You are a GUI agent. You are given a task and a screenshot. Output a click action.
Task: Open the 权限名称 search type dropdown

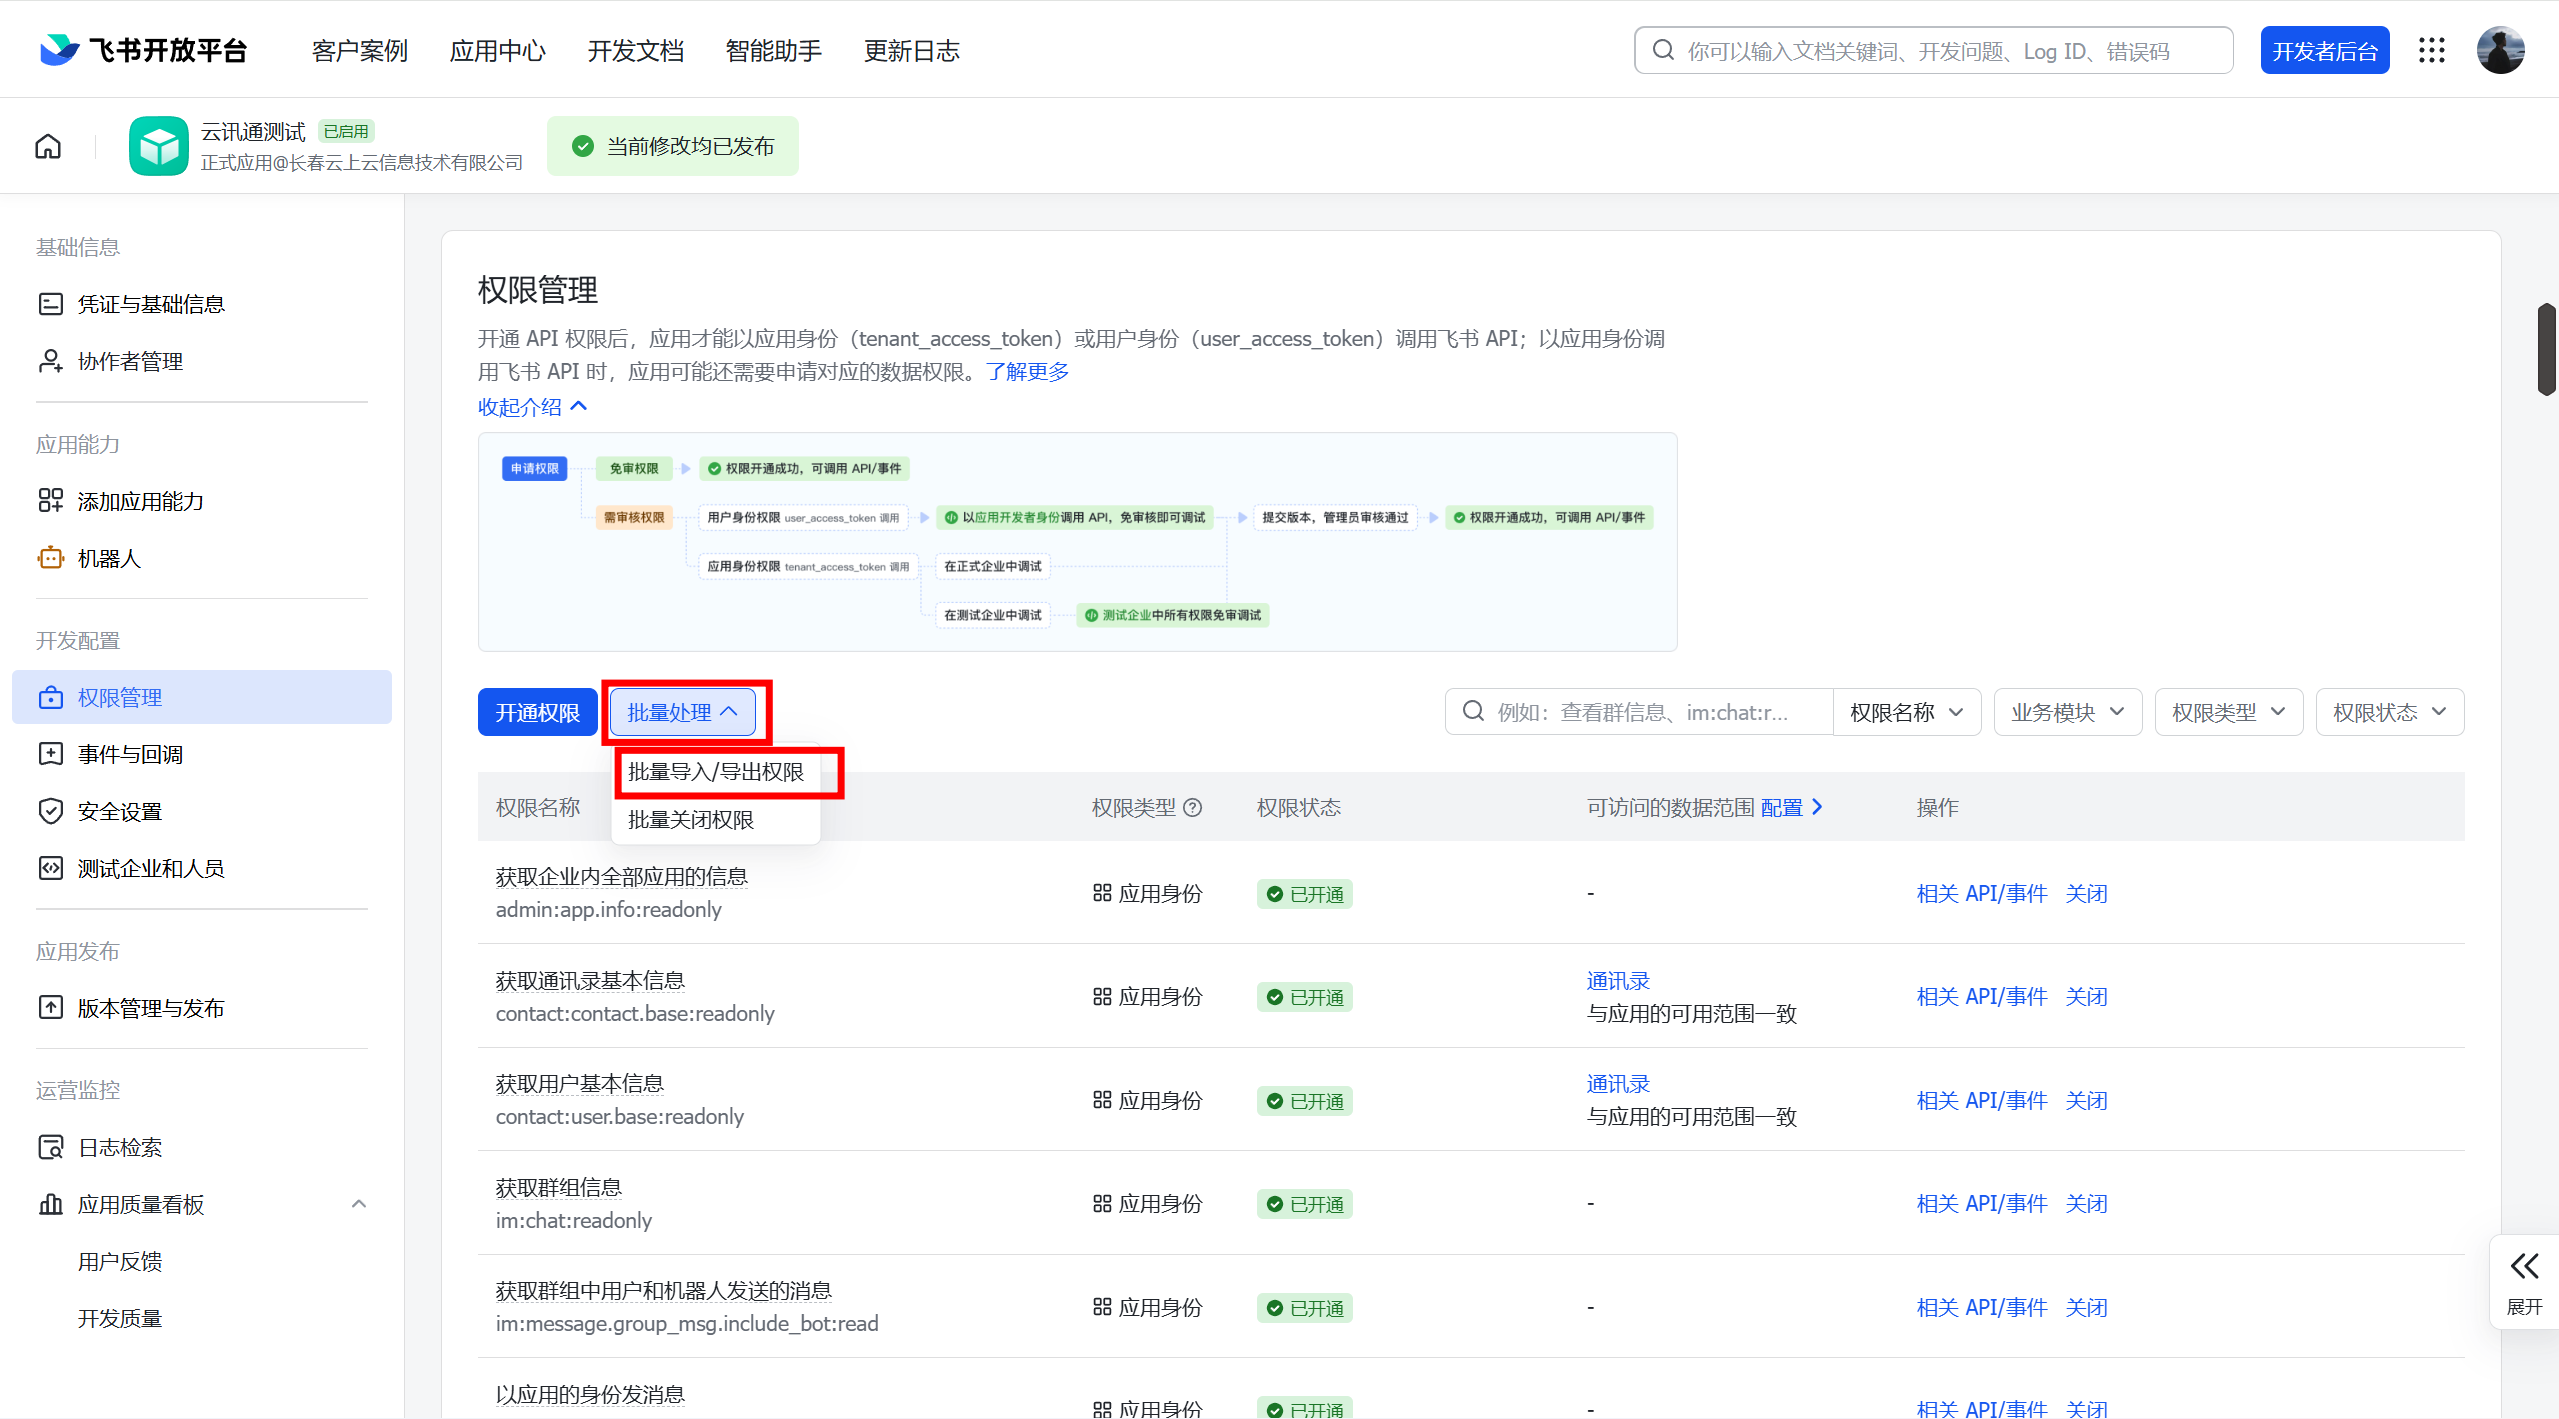(x=1907, y=712)
